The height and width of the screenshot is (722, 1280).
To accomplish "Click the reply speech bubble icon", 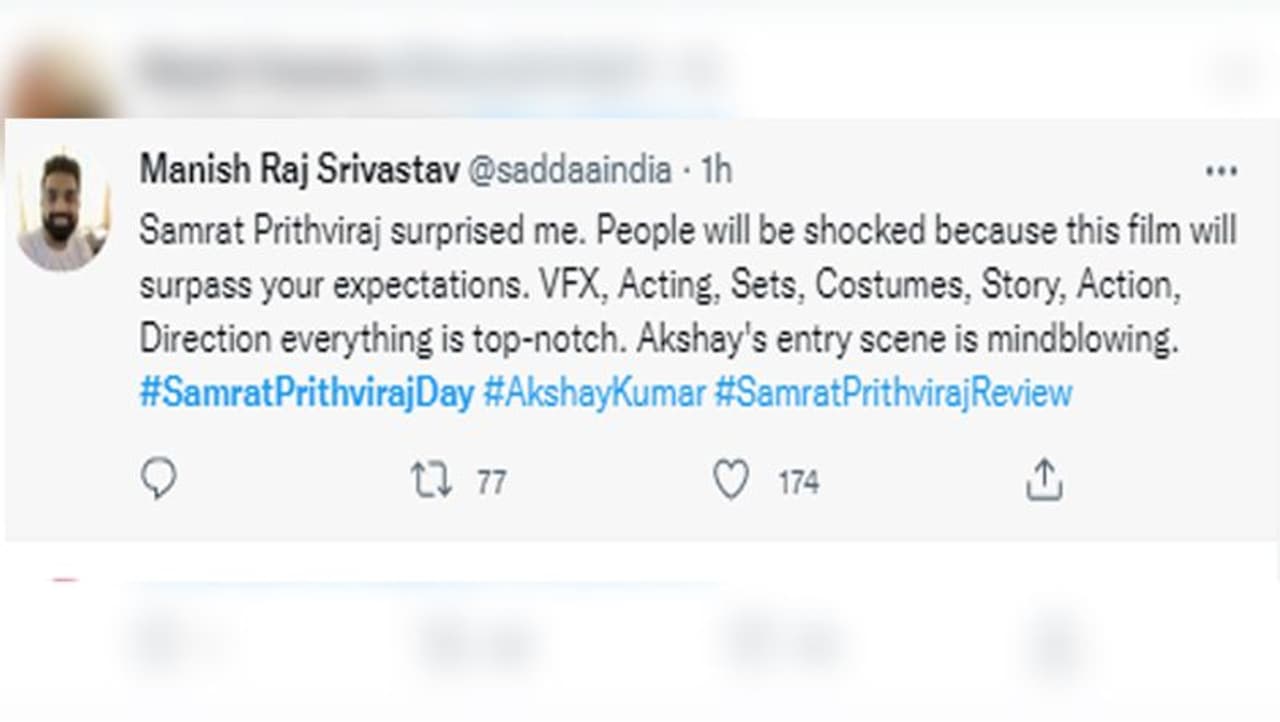I will coord(159,481).
